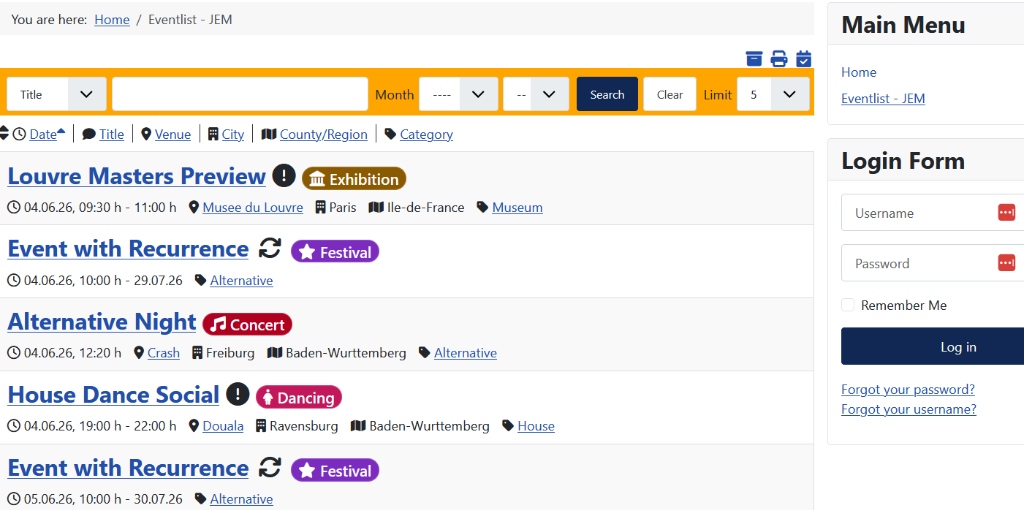
Task: Sort the list by Date
Action: click(x=43, y=134)
